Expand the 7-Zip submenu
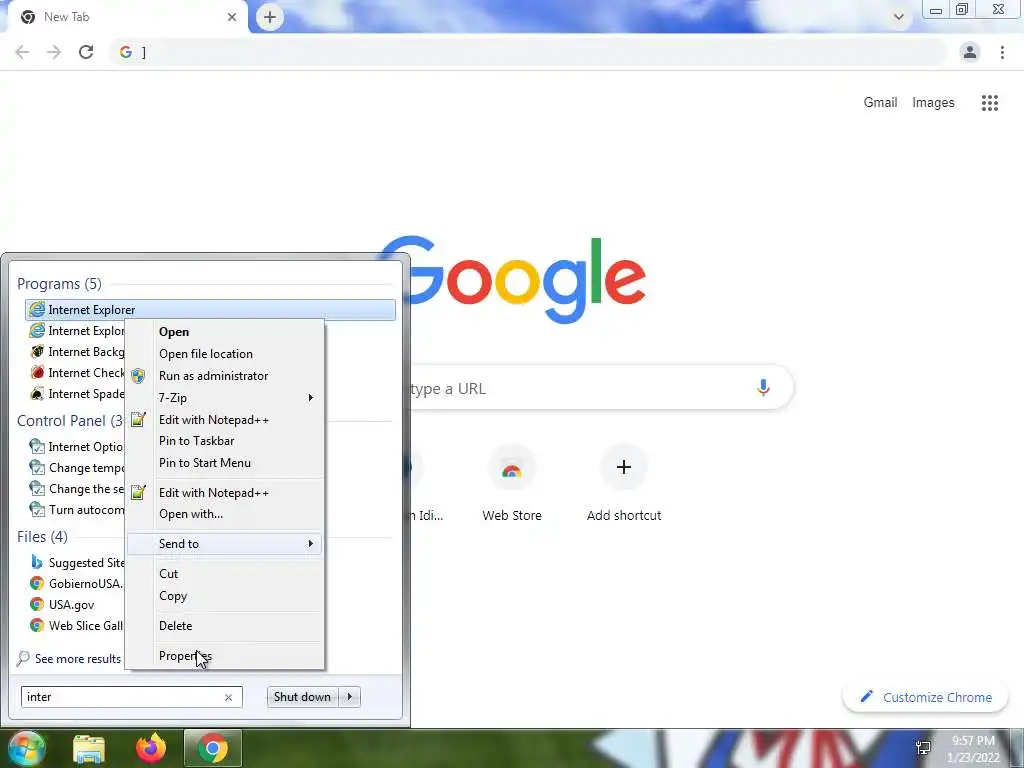The image size is (1024, 768). 225,397
